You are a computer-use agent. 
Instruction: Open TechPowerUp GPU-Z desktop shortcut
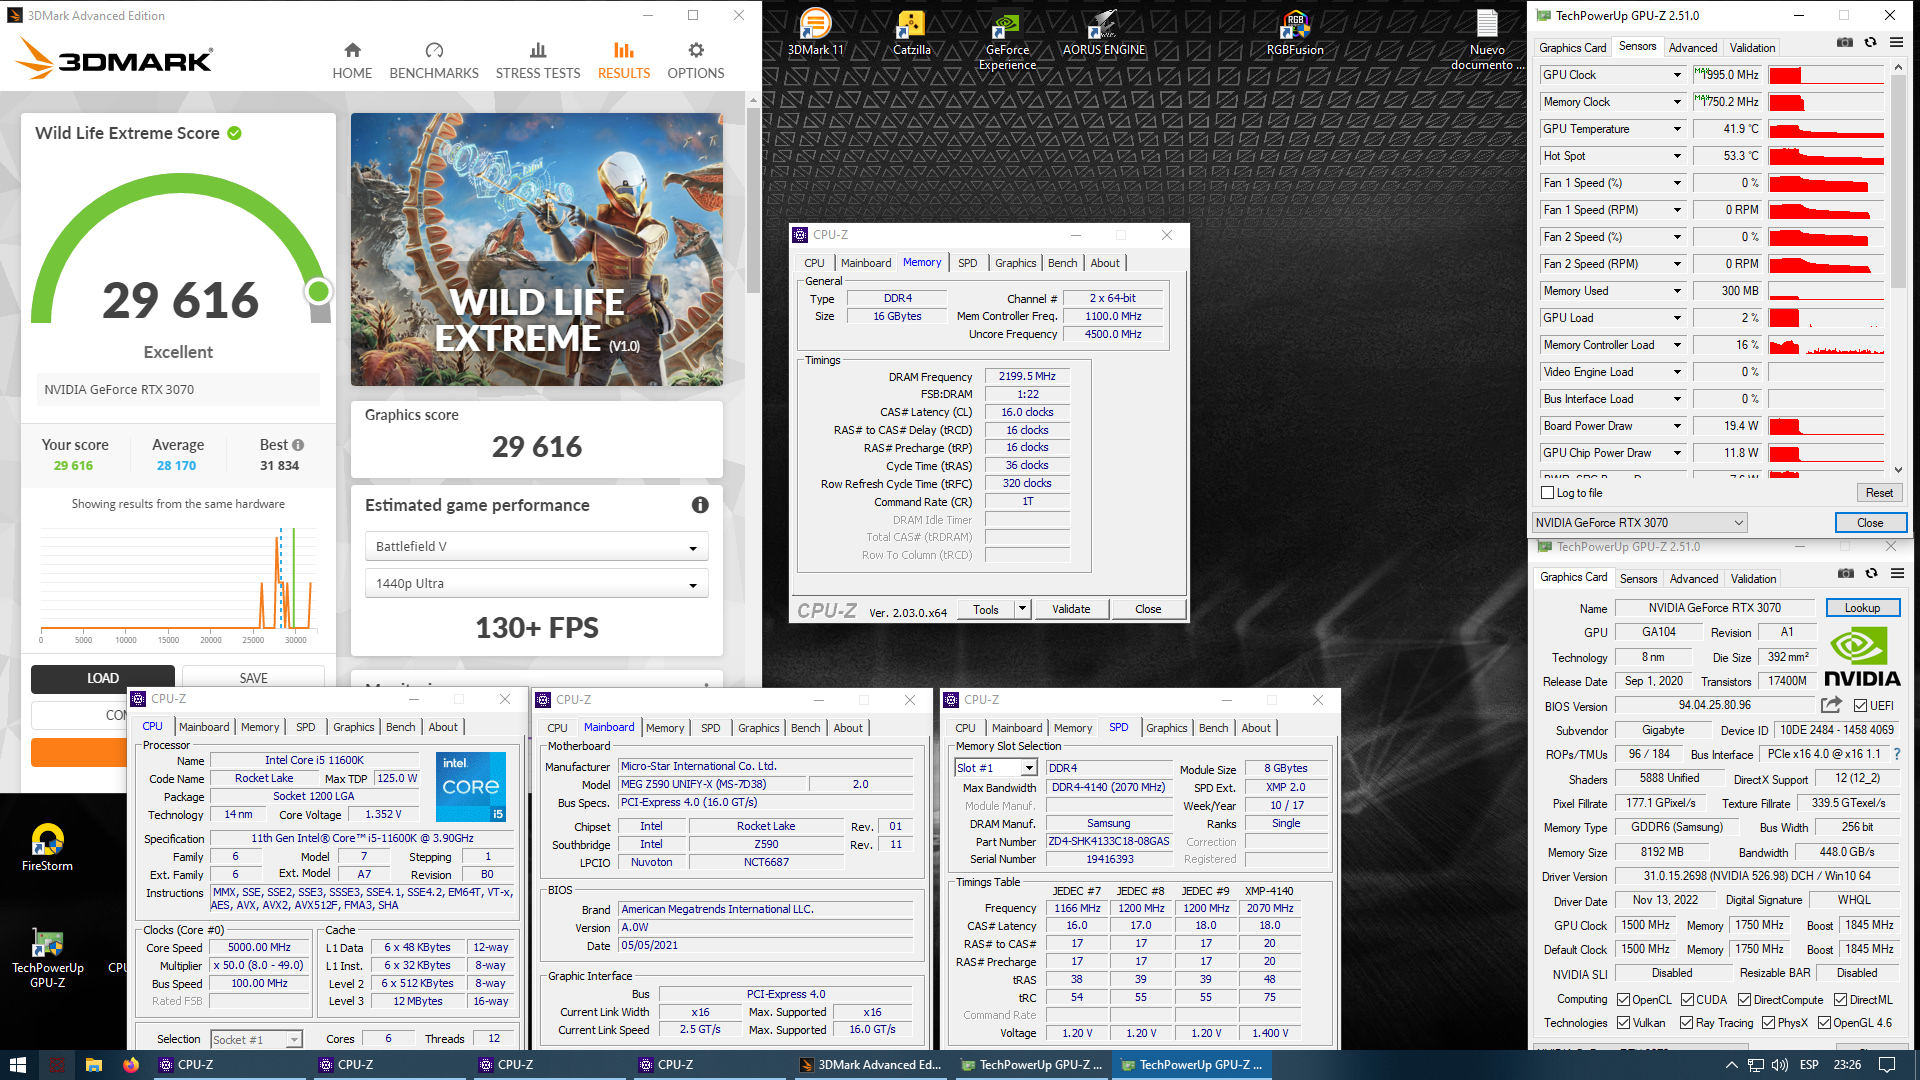pyautogui.click(x=47, y=959)
